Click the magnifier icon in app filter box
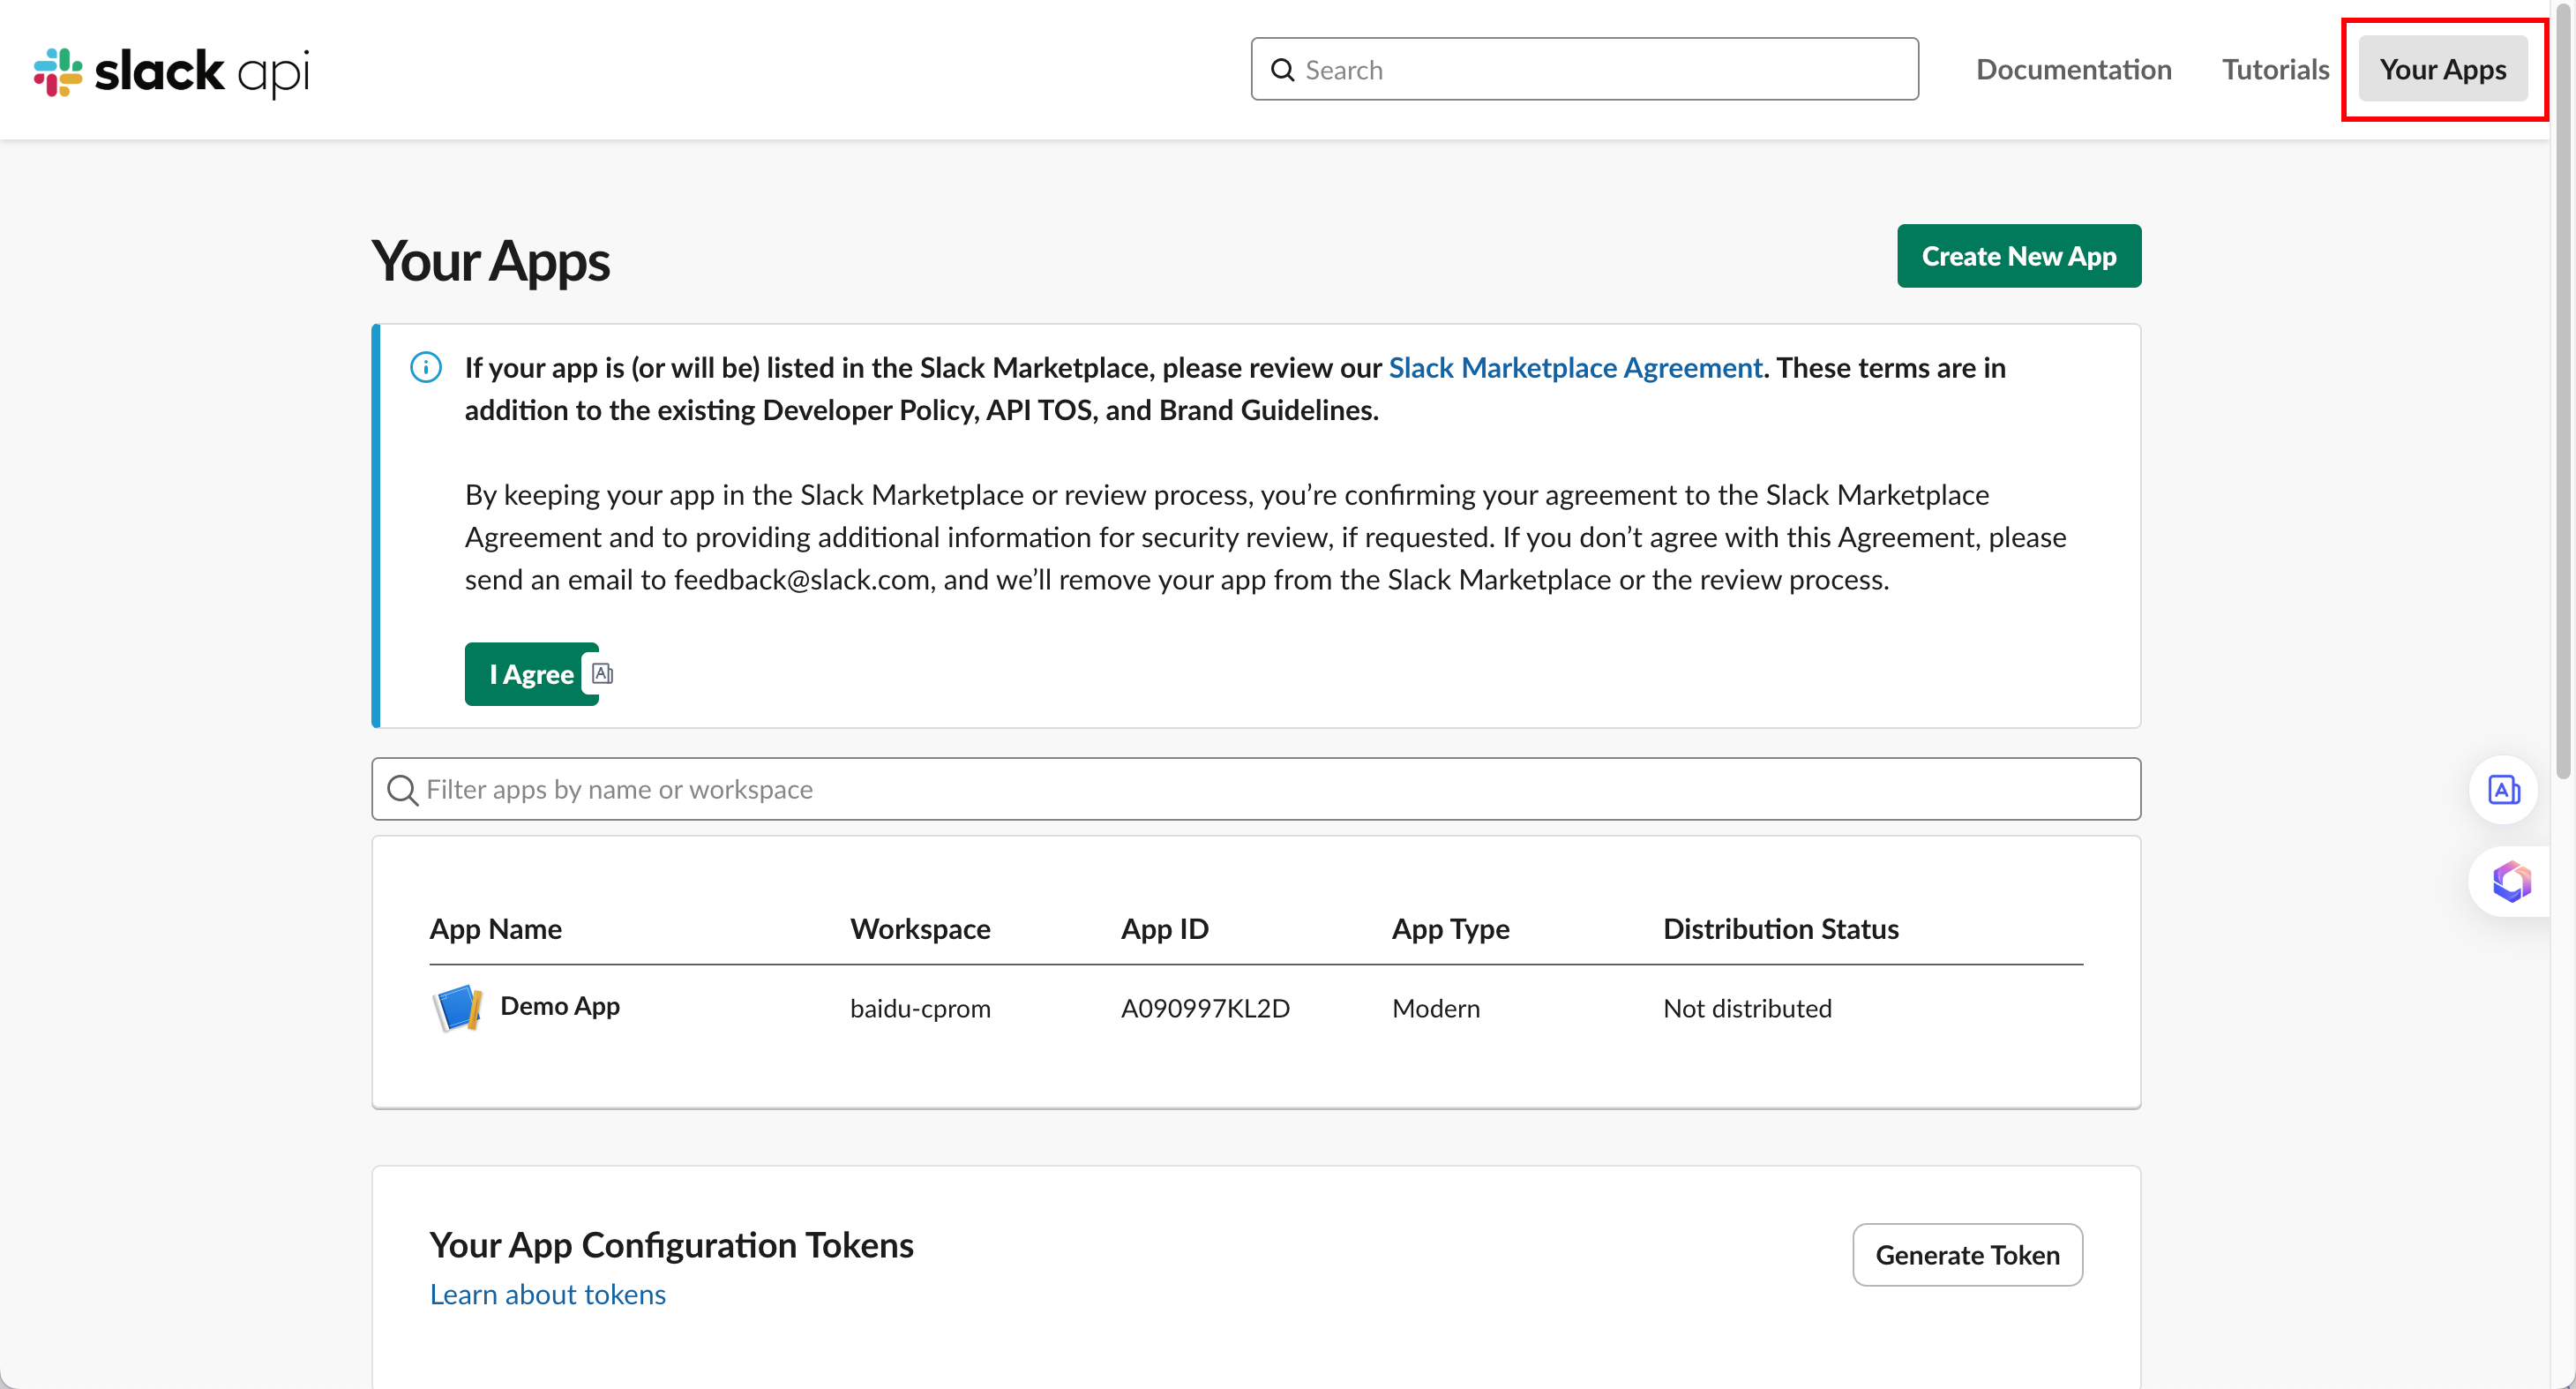 (402, 790)
